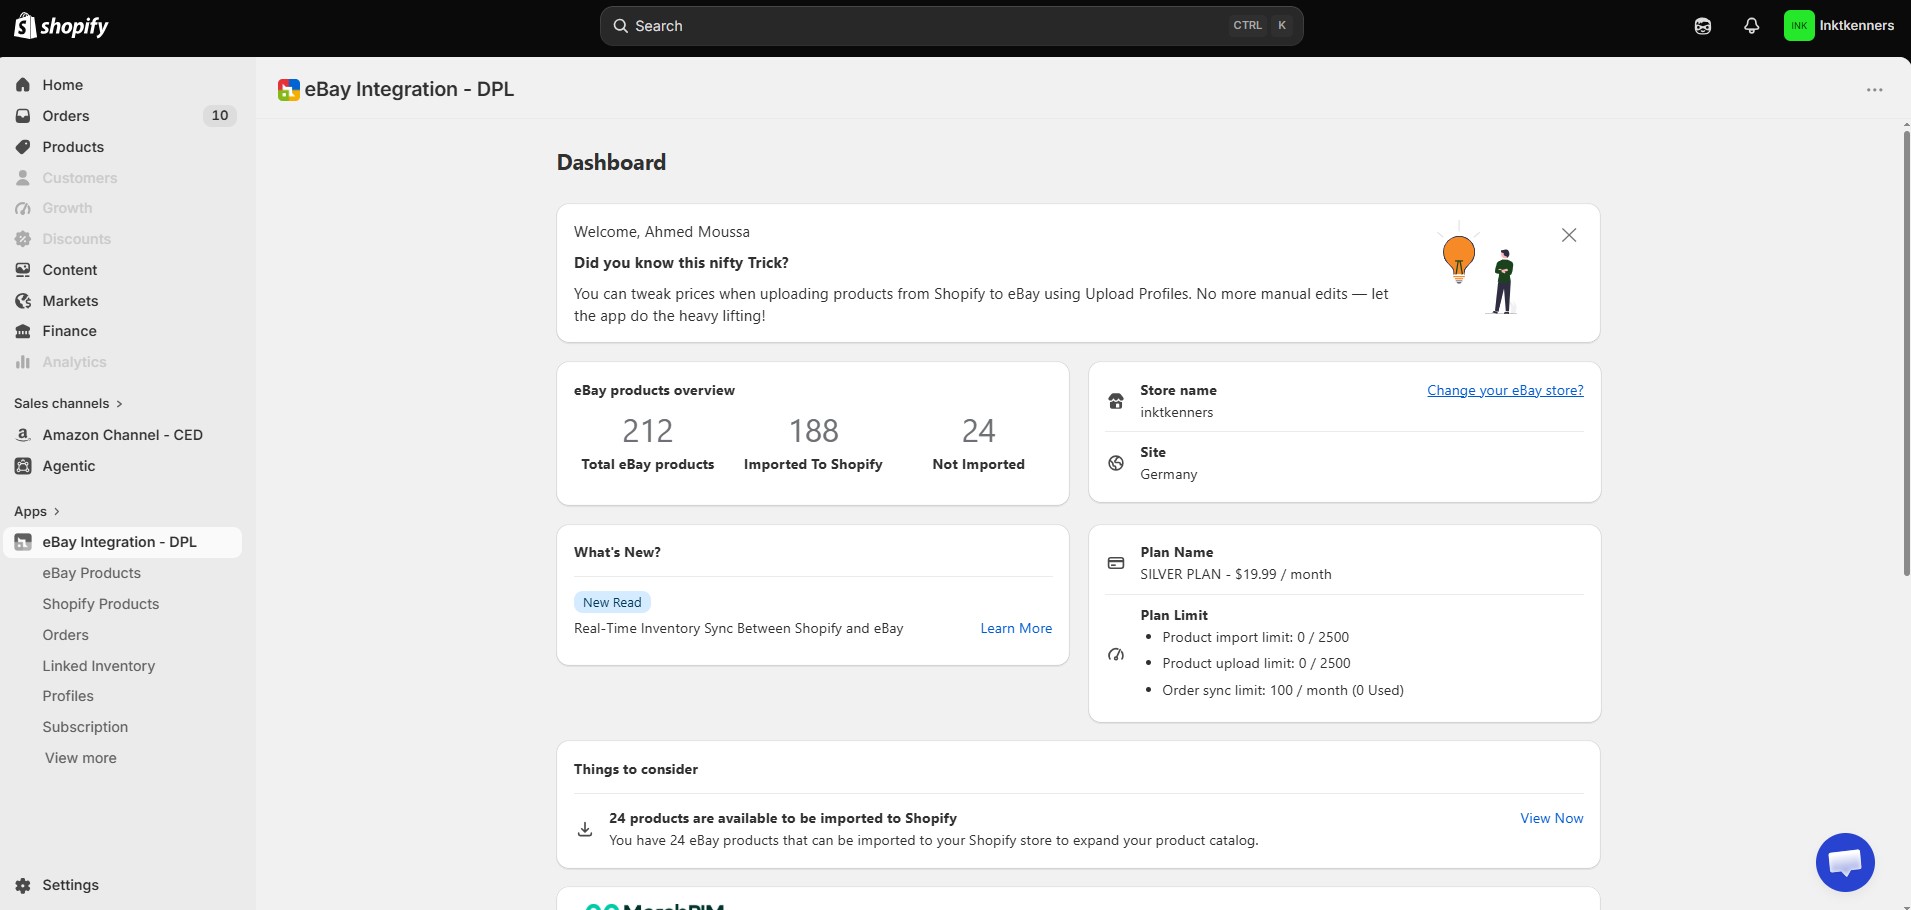The height and width of the screenshot is (910, 1911).
Task: Open Subscription submenu item
Action: coord(85,727)
